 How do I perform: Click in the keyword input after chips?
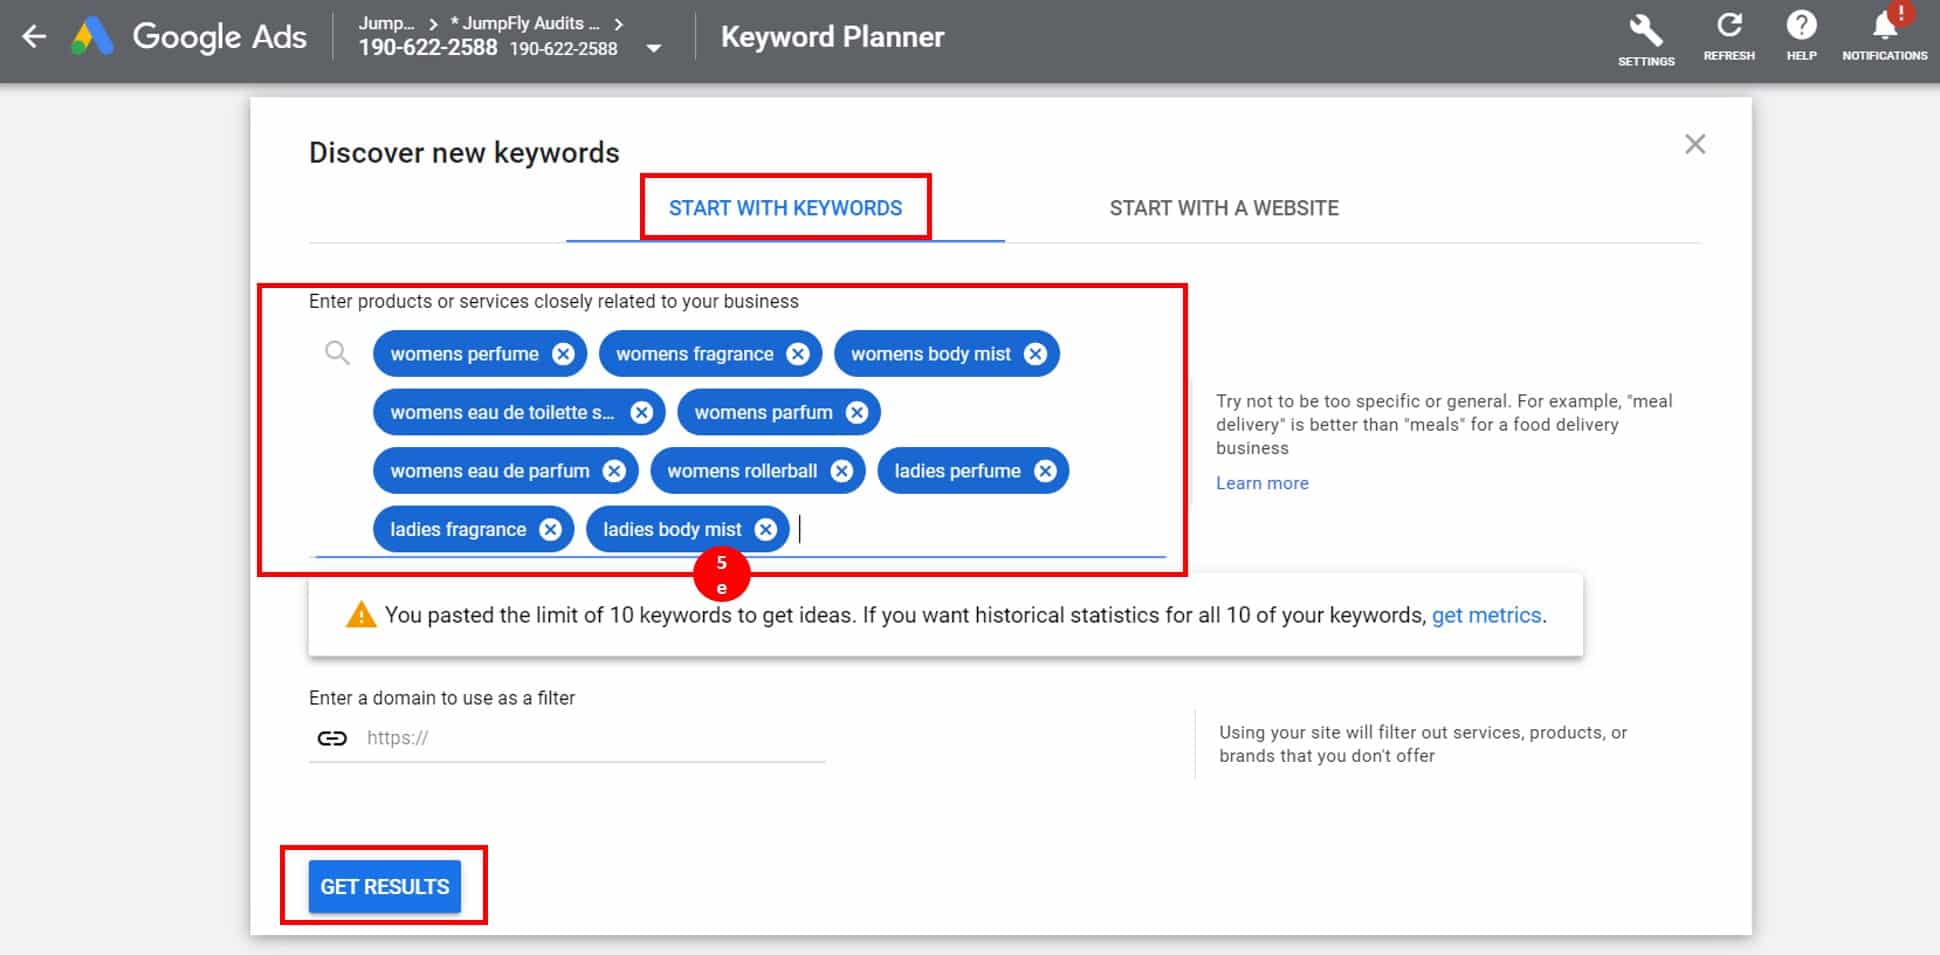click(980, 529)
